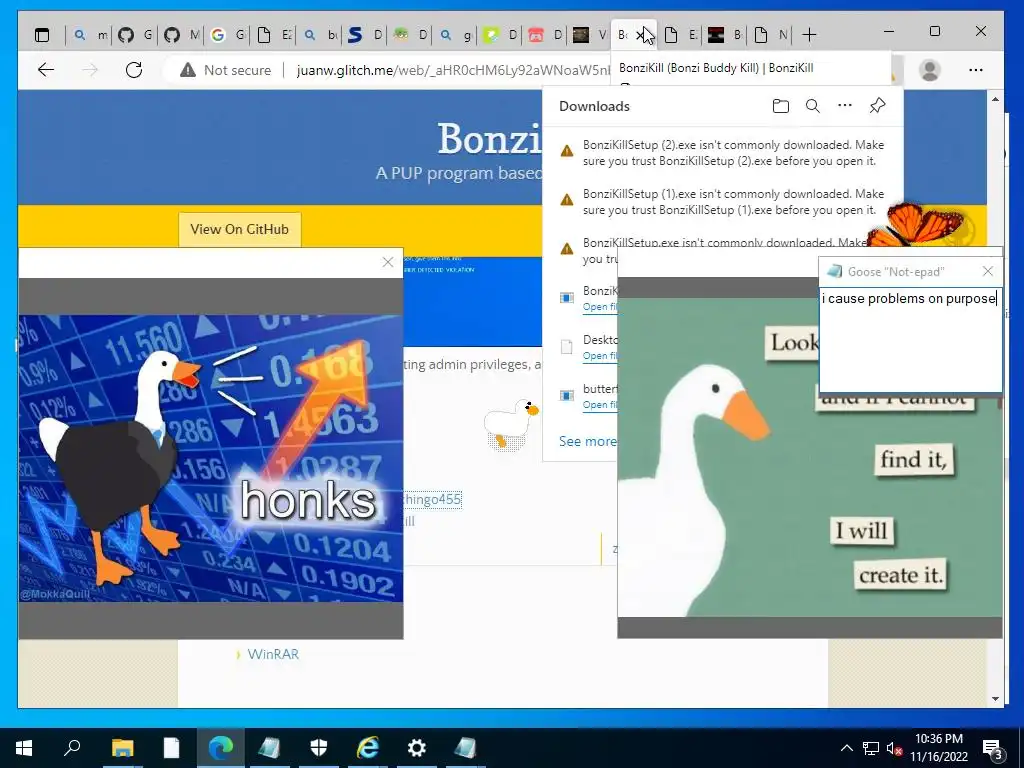
Task: Reload the current page
Action: pos(134,70)
